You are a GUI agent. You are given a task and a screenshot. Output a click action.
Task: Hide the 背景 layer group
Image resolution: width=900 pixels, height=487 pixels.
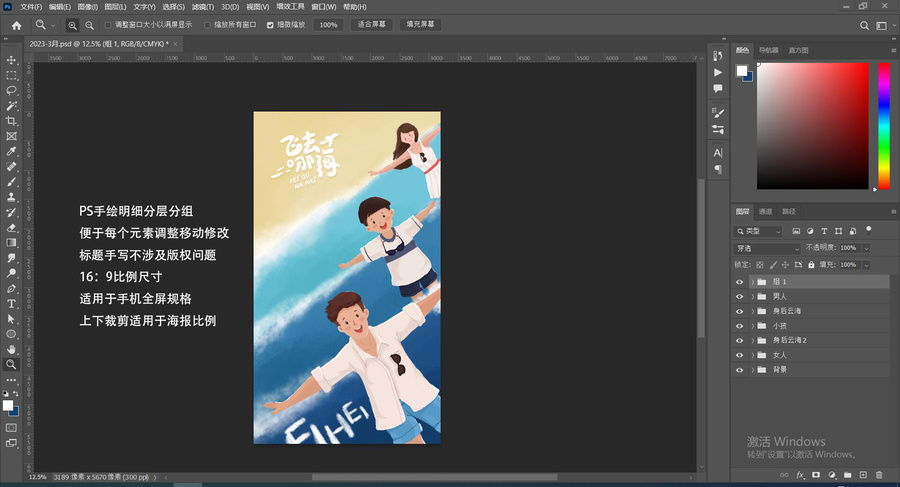click(739, 370)
